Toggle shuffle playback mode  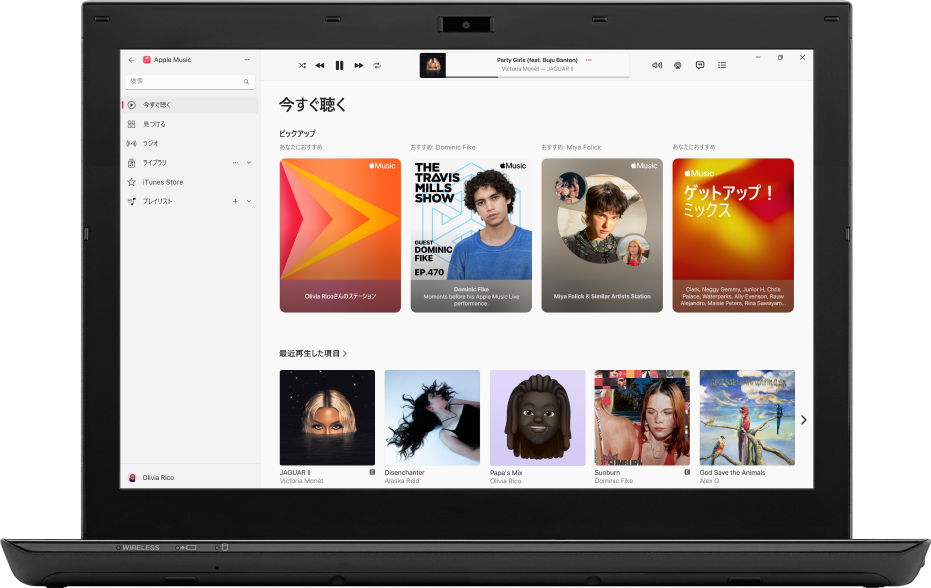pos(301,64)
